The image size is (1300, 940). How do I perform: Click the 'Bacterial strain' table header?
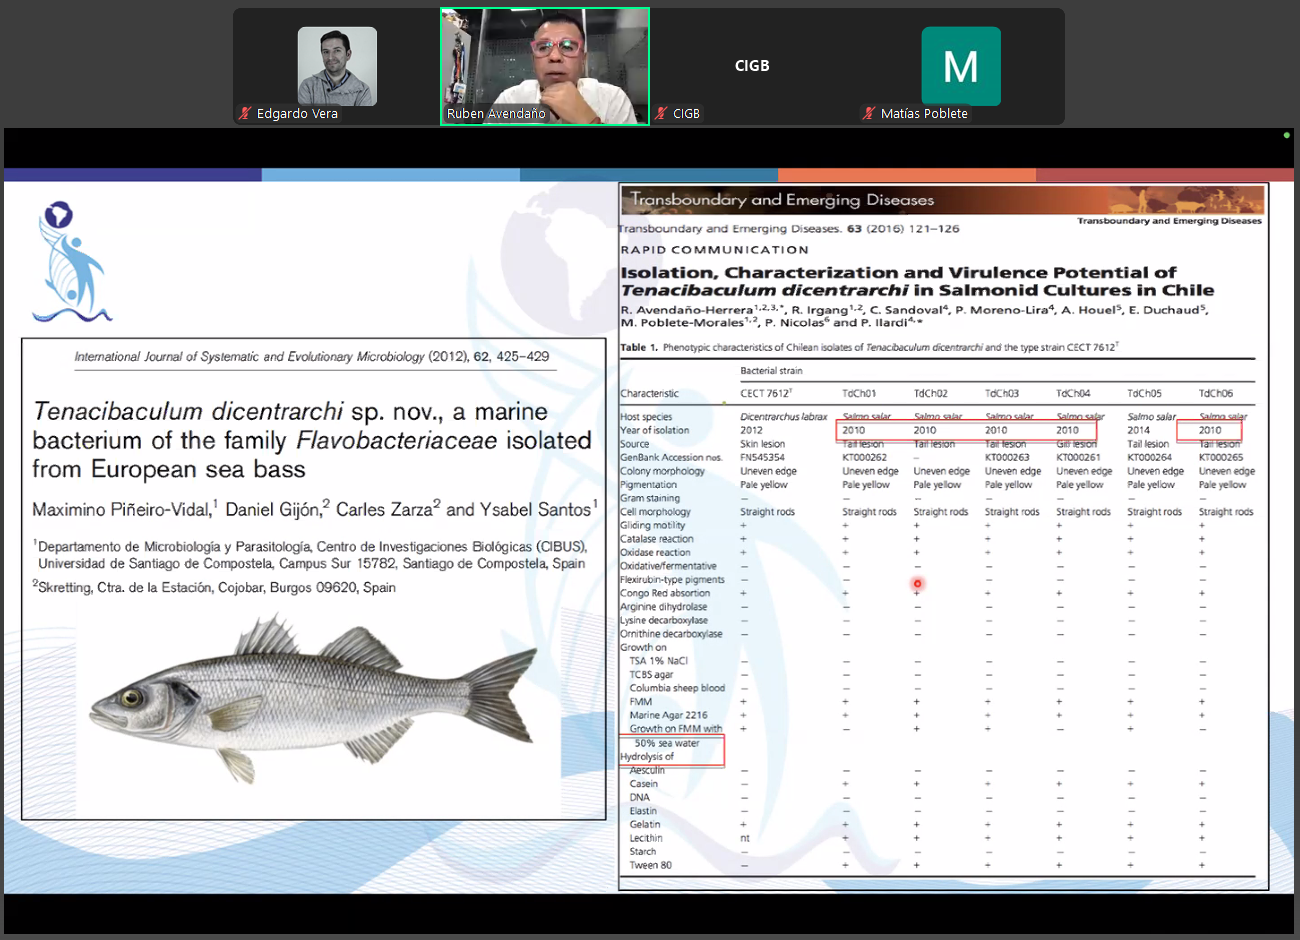771,371
